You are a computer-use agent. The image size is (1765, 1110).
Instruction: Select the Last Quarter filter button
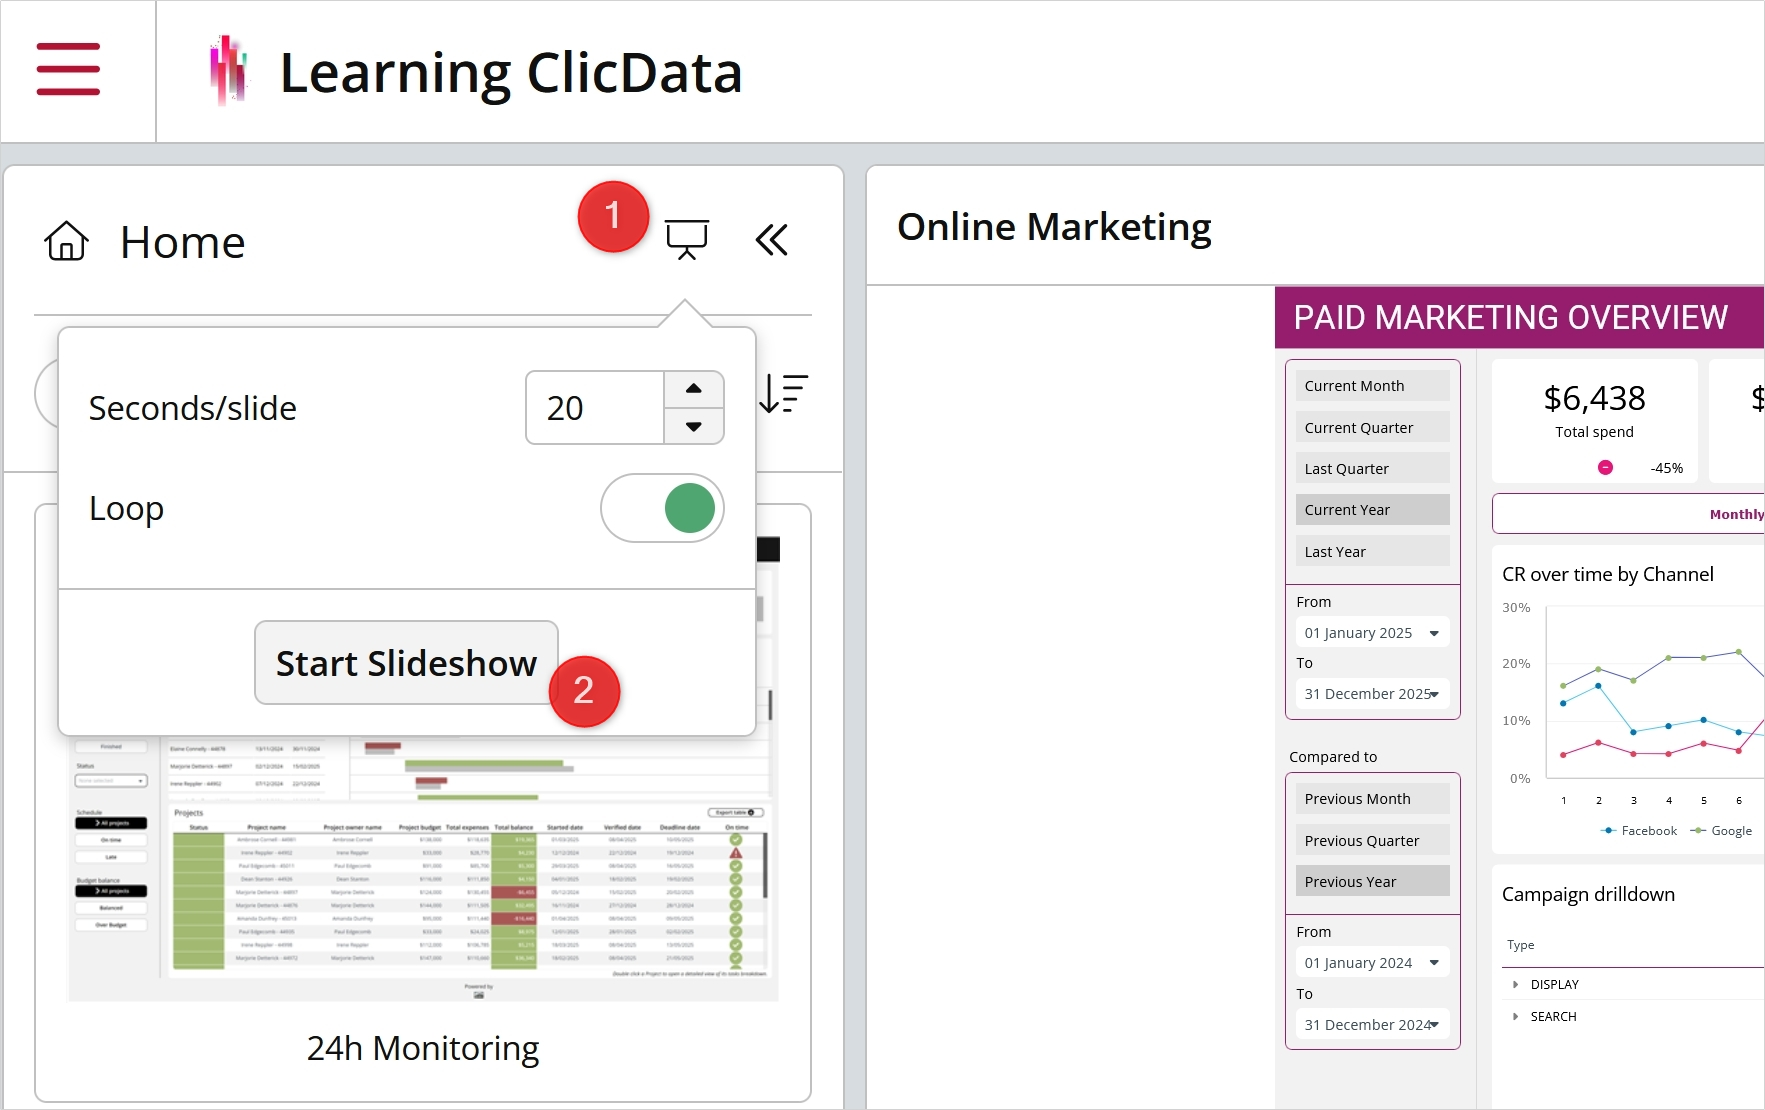(x=1372, y=468)
